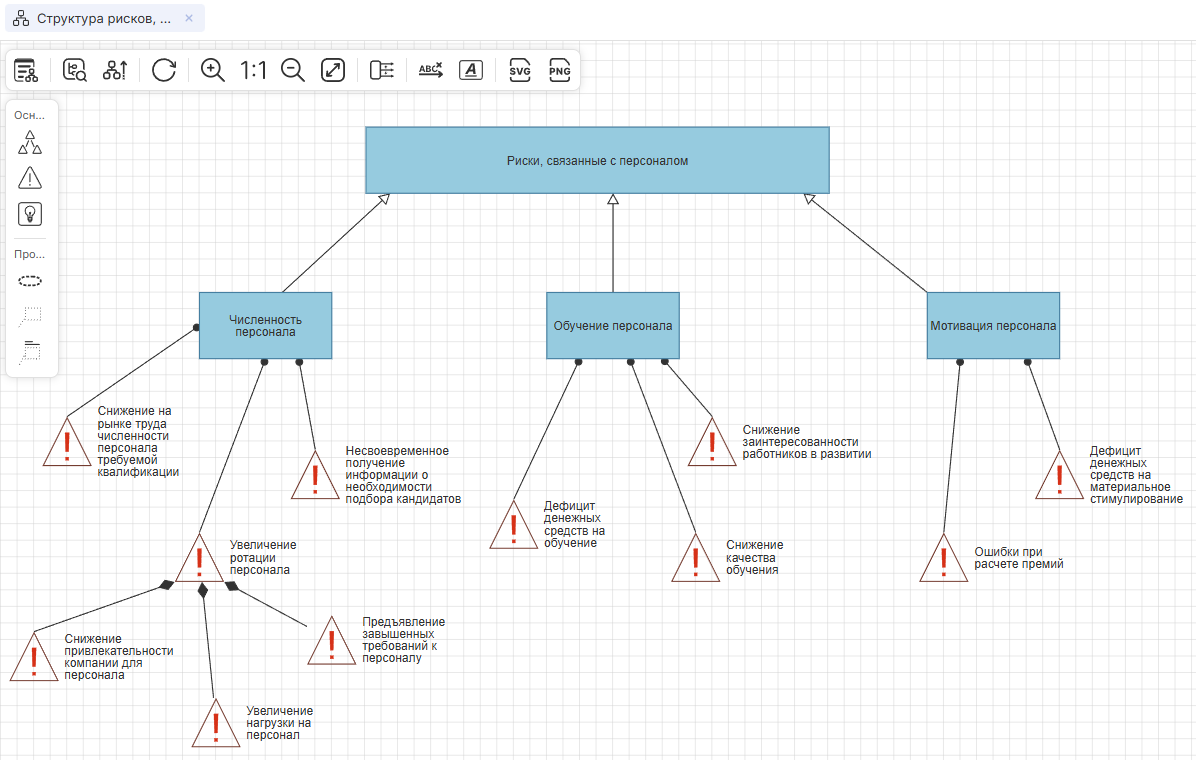Click the fit-to-screen expand icon

[x=332, y=70]
